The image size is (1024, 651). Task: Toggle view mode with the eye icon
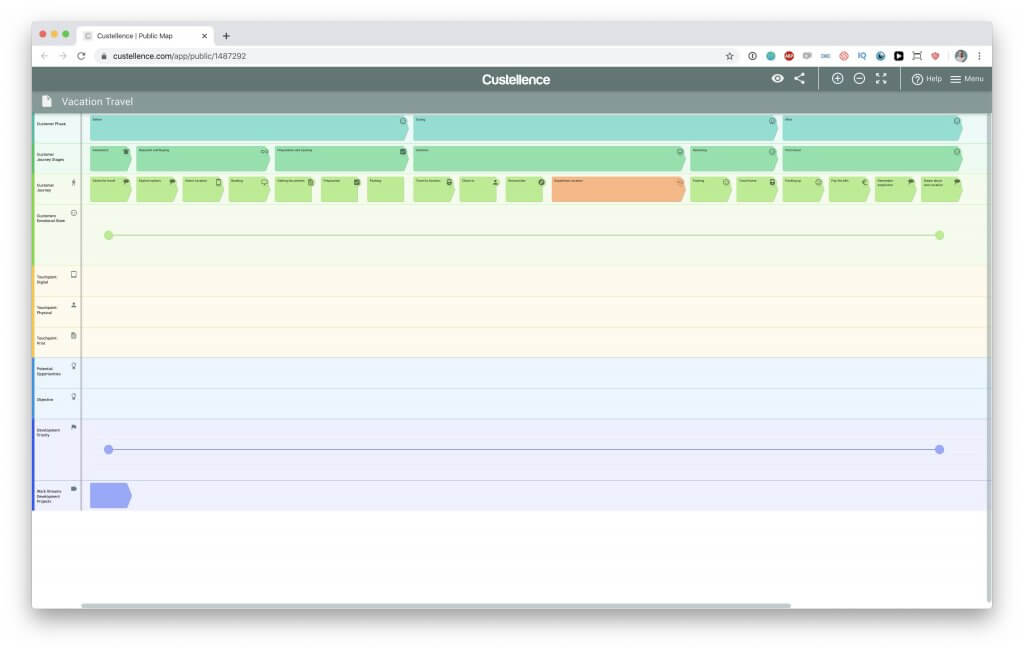click(x=777, y=79)
